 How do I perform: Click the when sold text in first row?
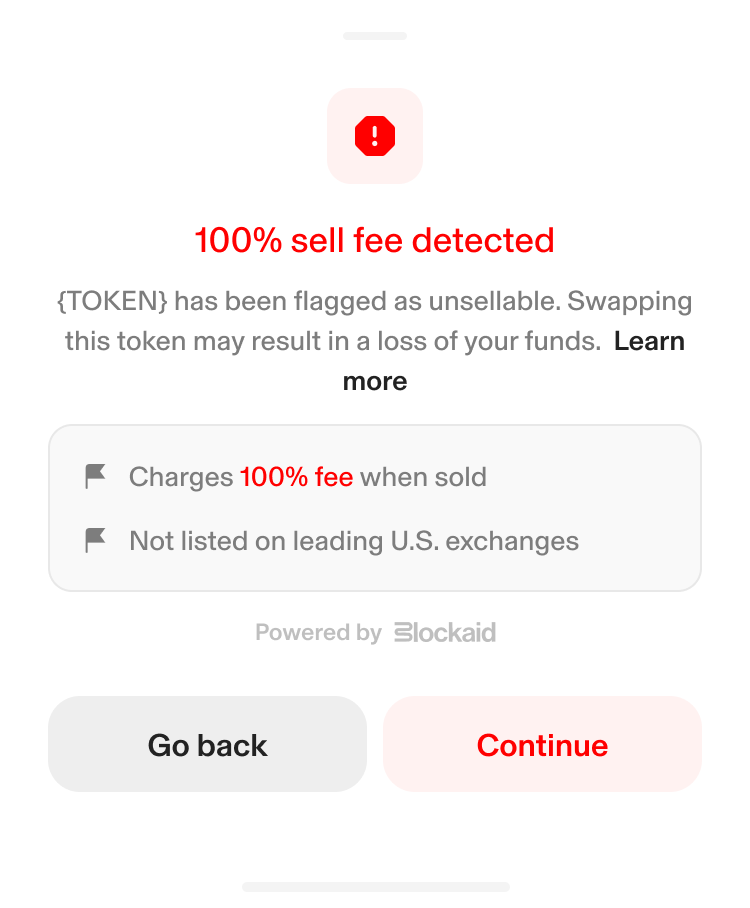(x=423, y=477)
